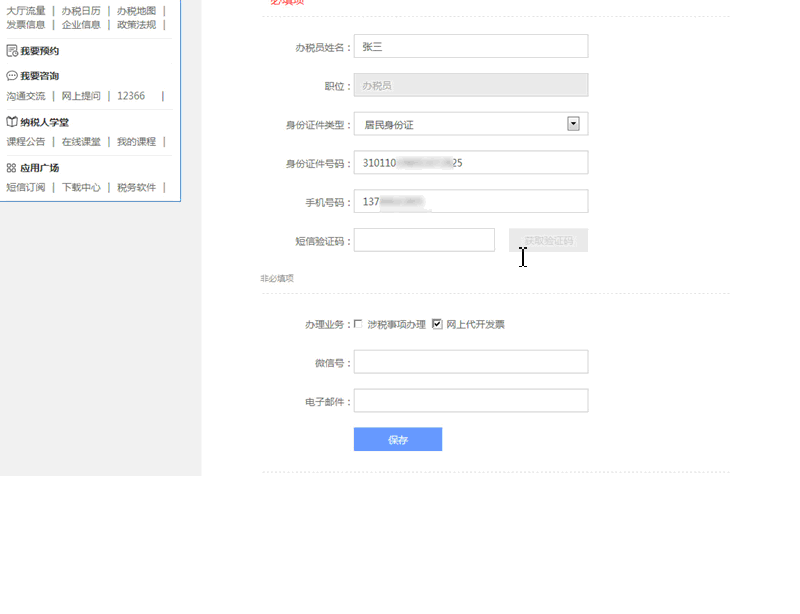Open the 在线课堂 link

[x=81, y=142]
